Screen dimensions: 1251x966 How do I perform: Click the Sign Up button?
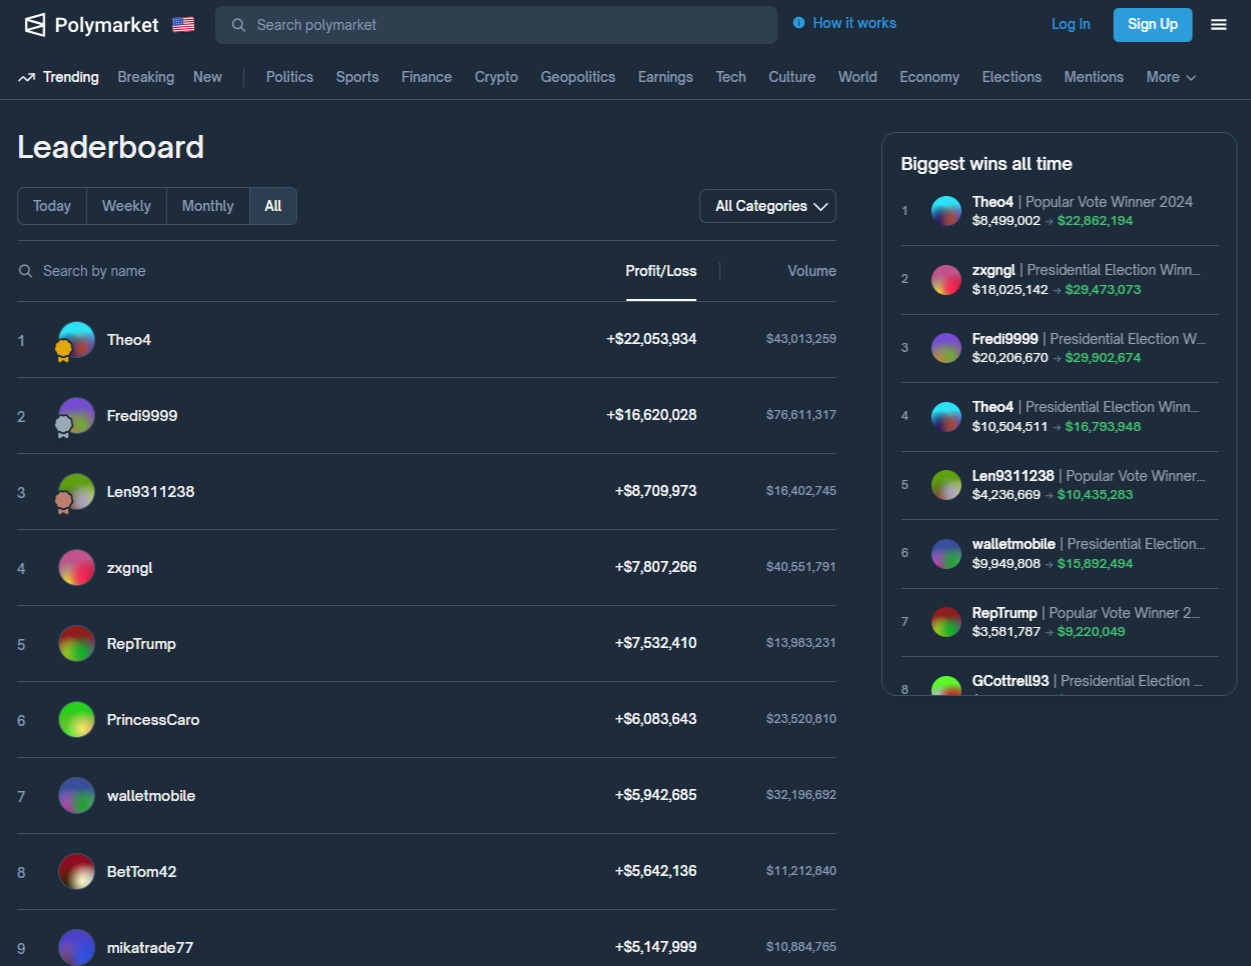(x=1152, y=25)
